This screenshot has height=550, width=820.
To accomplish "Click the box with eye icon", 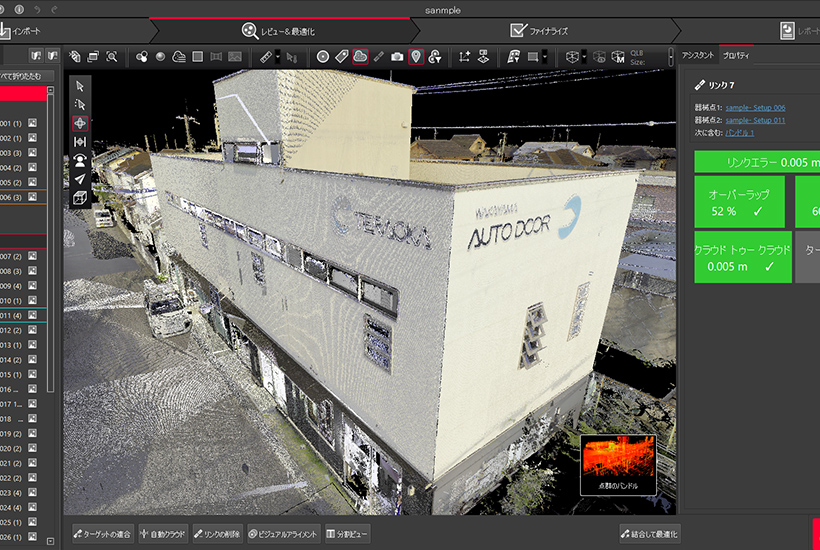I will (599, 56).
